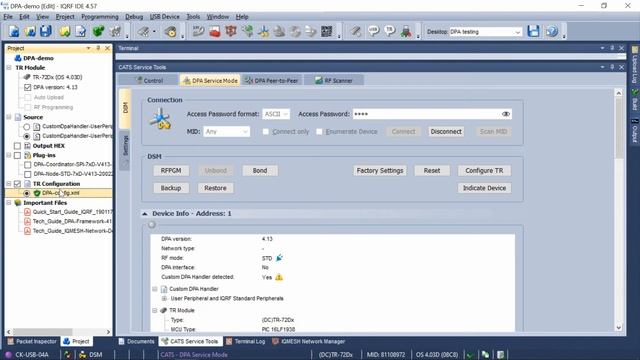Open the IQMESH Network Manager tab
Screen dimensions: 640x360
(x=309, y=341)
